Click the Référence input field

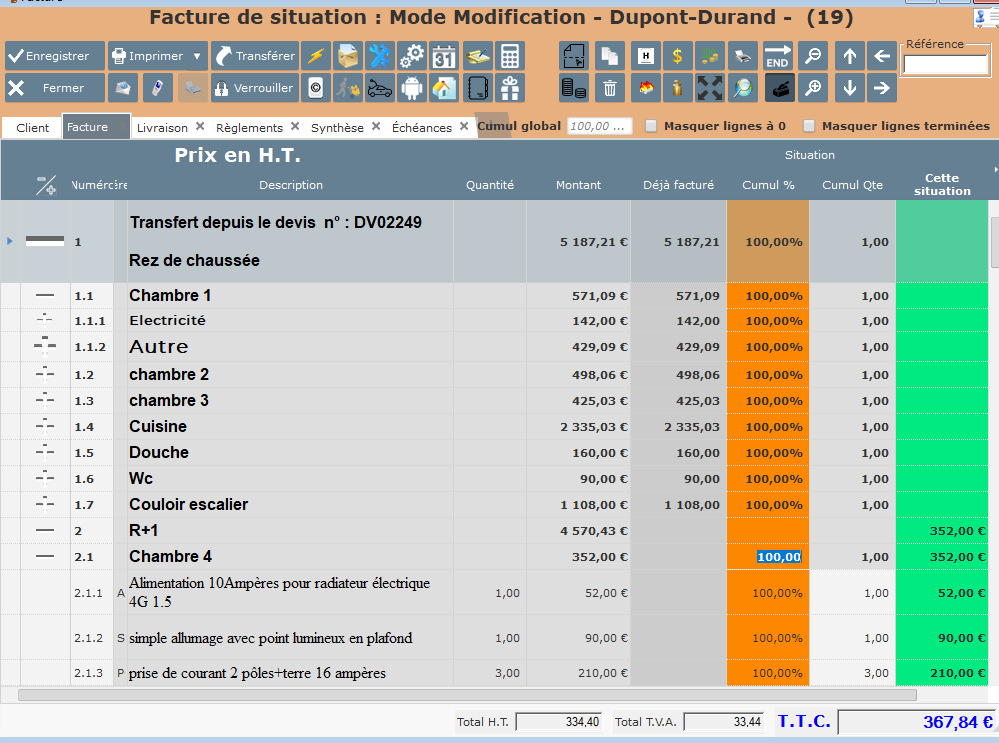coord(944,65)
